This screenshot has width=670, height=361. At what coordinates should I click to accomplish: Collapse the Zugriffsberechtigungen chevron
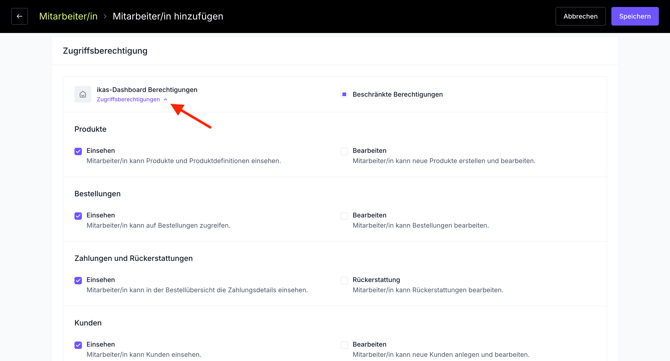pyautogui.click(x=165, y=100)
